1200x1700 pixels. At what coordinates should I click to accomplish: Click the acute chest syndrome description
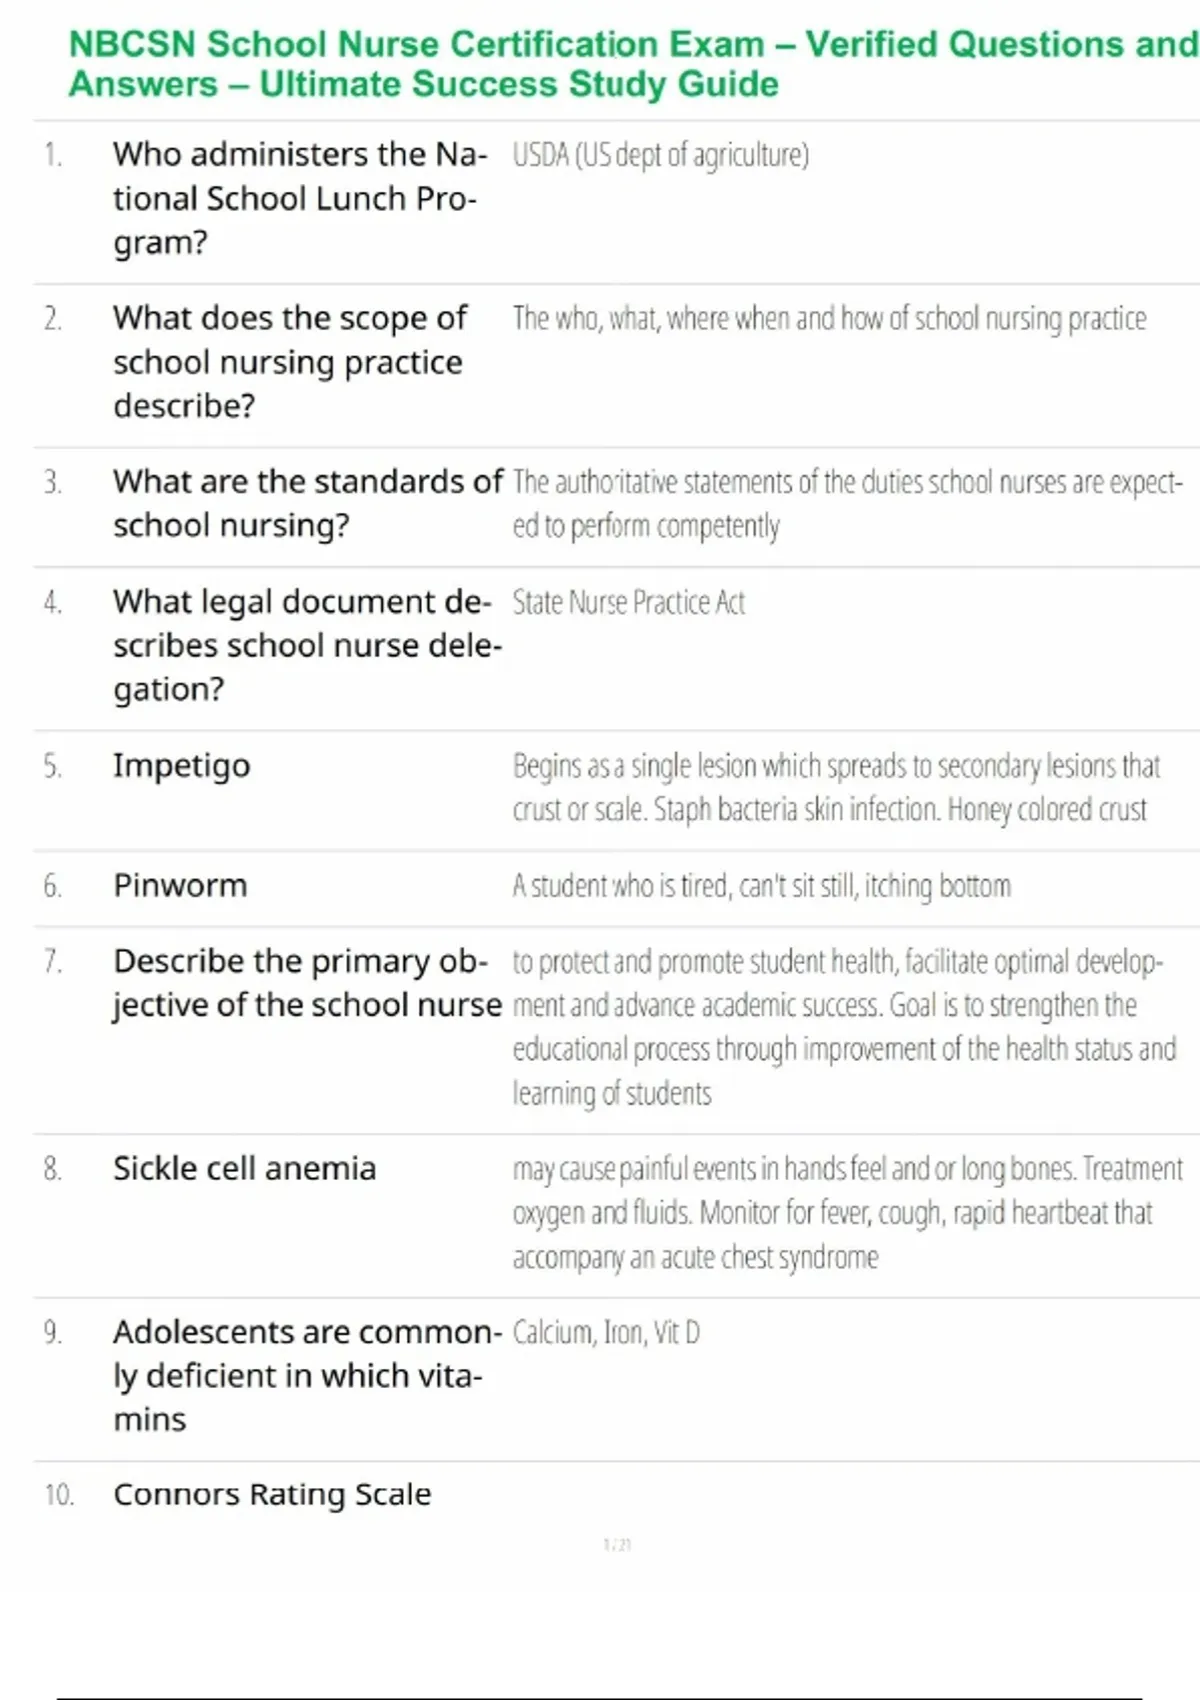[847, 1212]
